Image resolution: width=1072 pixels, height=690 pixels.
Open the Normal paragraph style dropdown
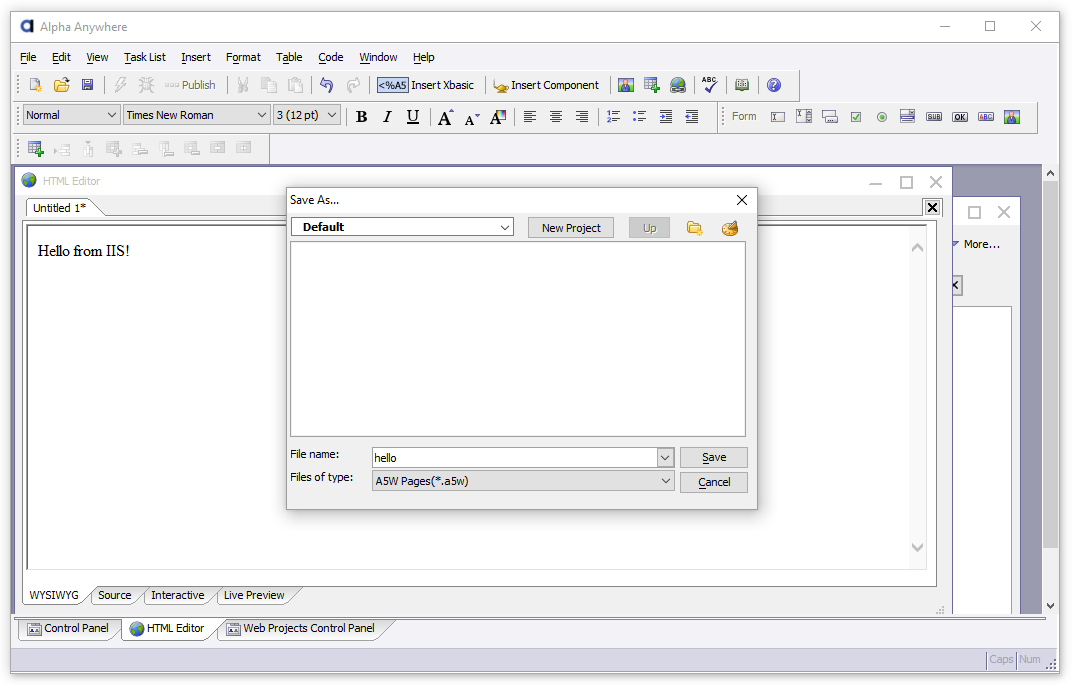(72, 115)
